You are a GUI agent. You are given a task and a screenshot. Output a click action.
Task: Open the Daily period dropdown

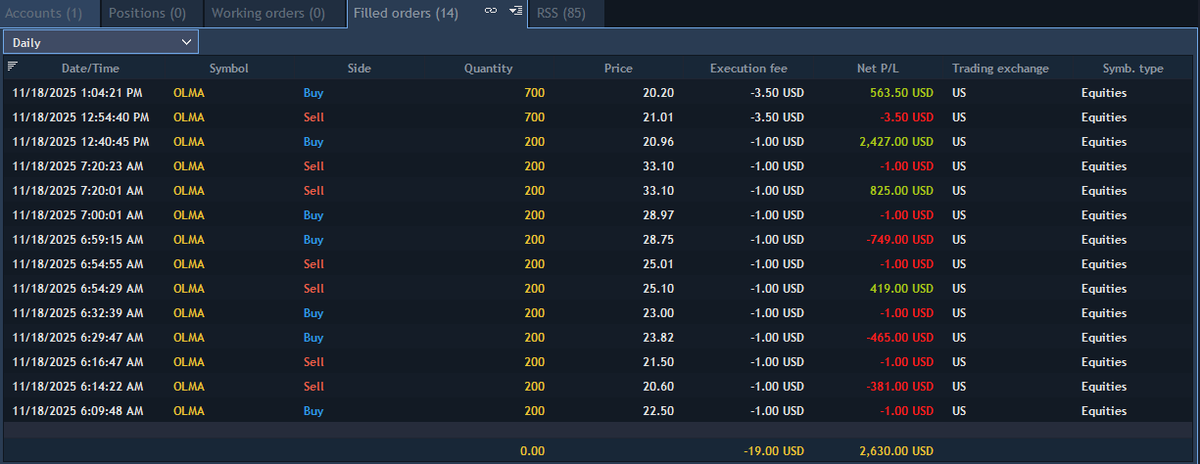click(x=101, y=42)
